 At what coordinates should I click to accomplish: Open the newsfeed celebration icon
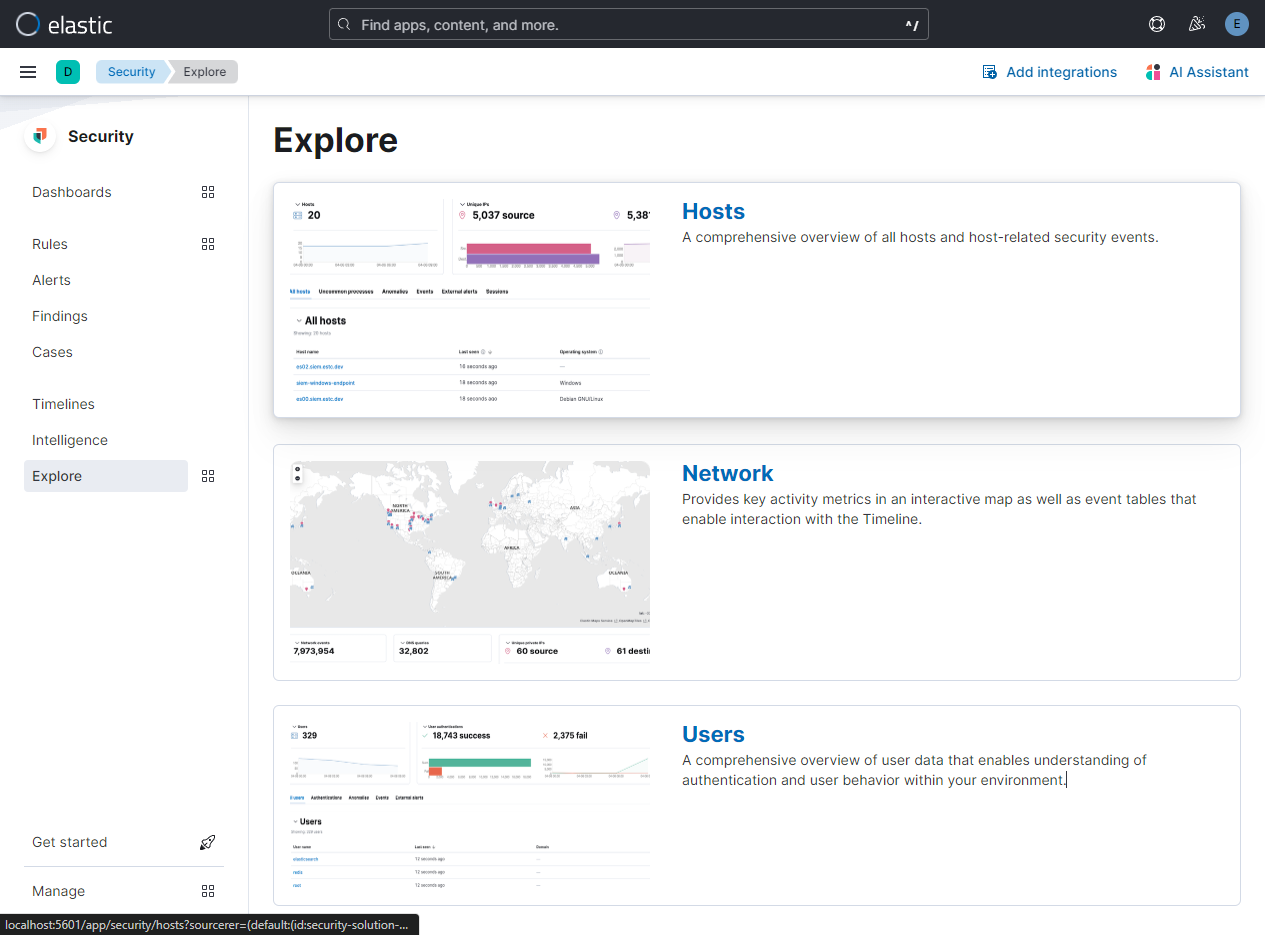[x=1196, y=24]
